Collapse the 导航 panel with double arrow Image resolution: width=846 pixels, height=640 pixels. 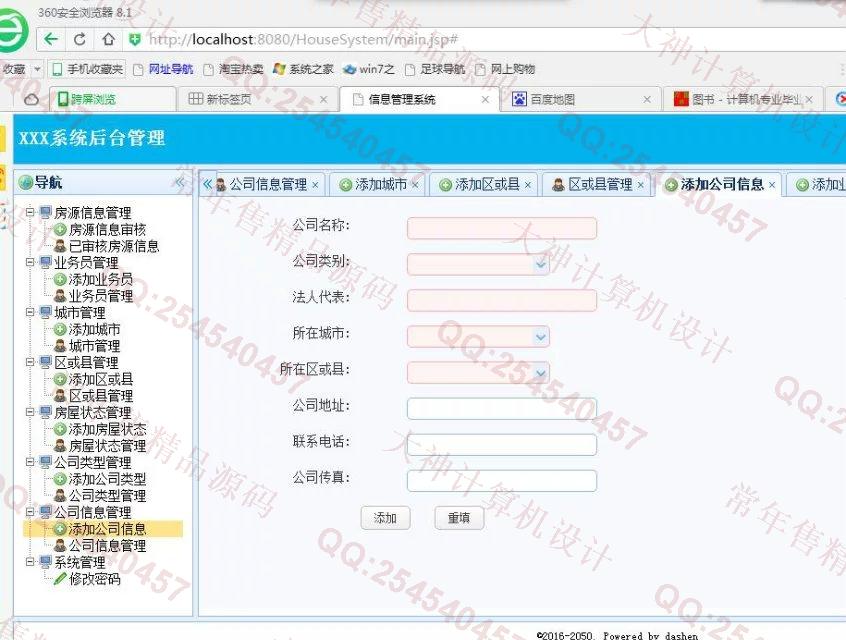[180, 182]
